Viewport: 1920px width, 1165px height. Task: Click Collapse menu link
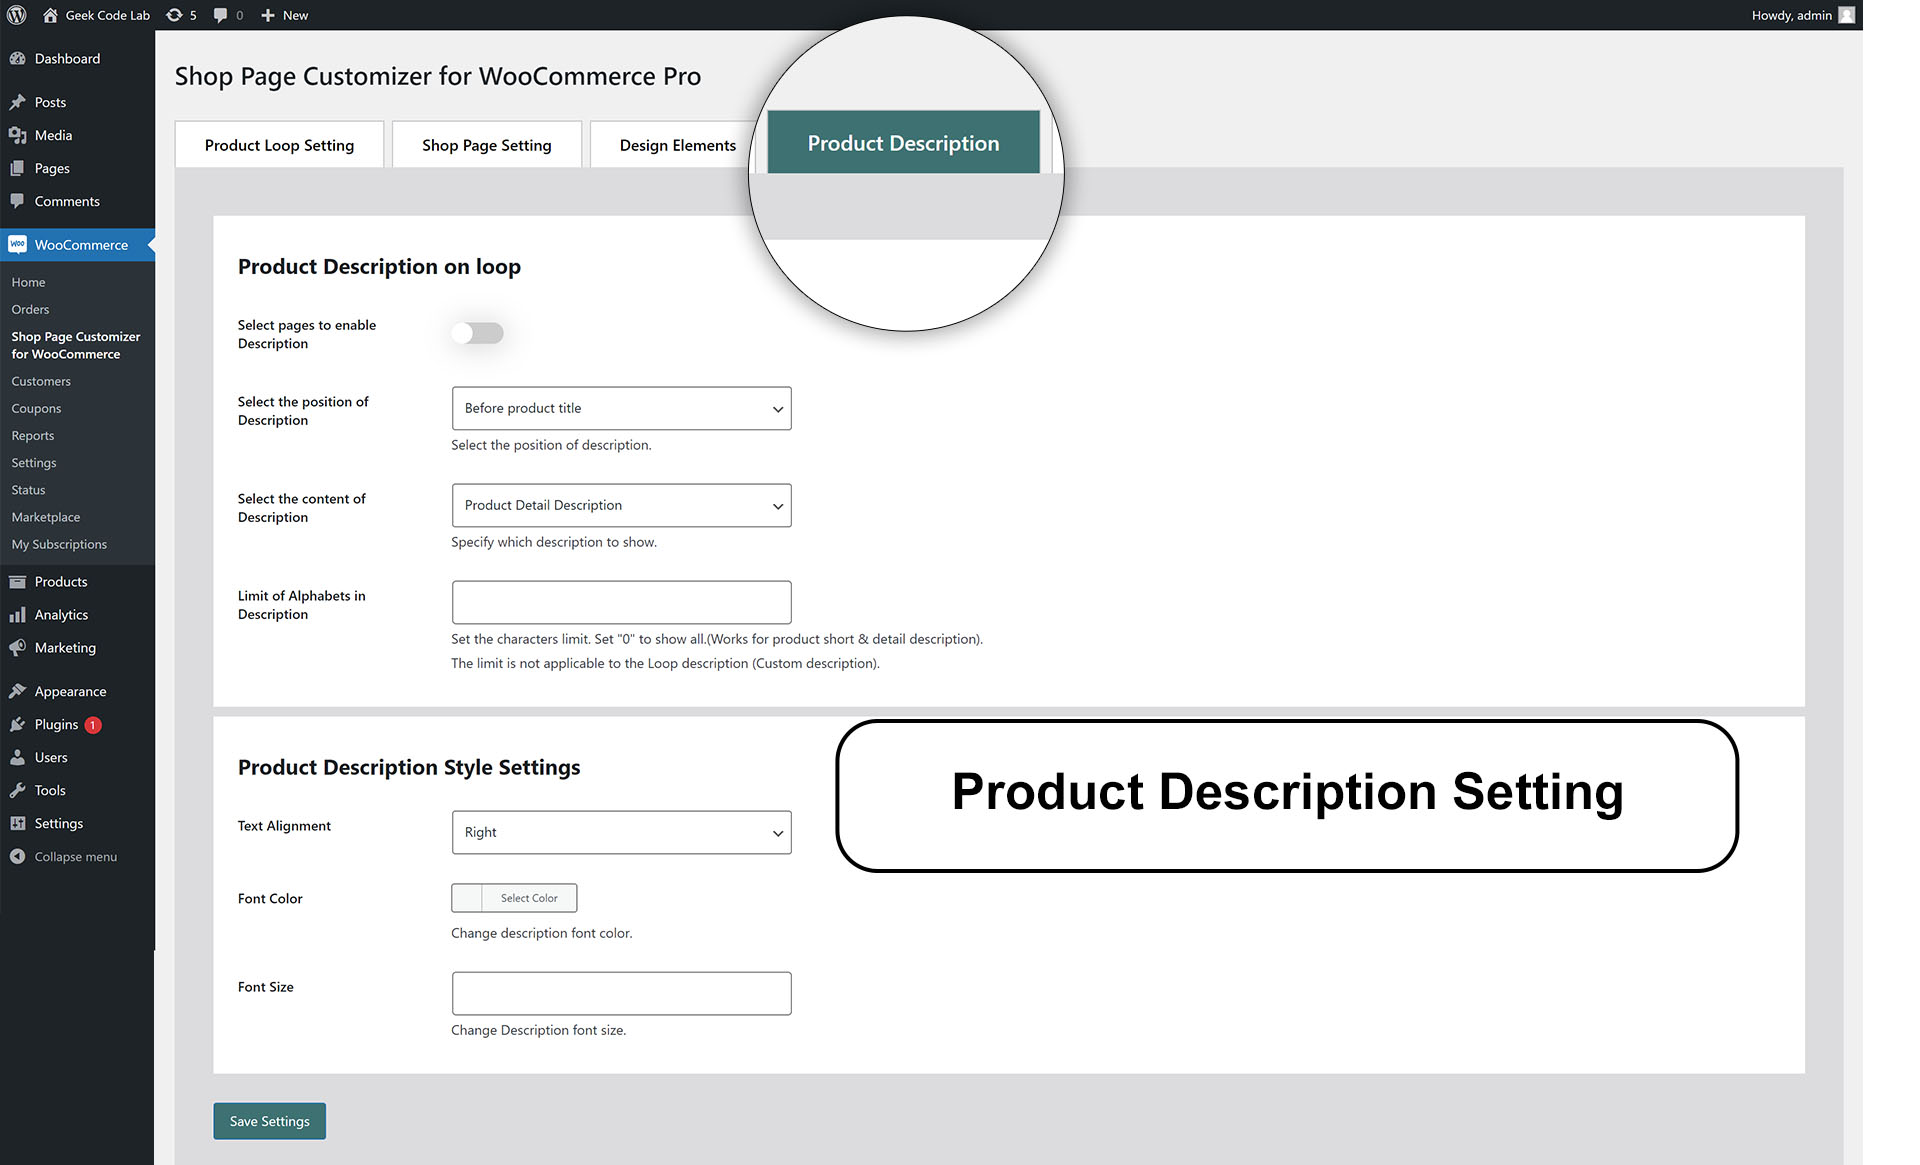[75, 856]
